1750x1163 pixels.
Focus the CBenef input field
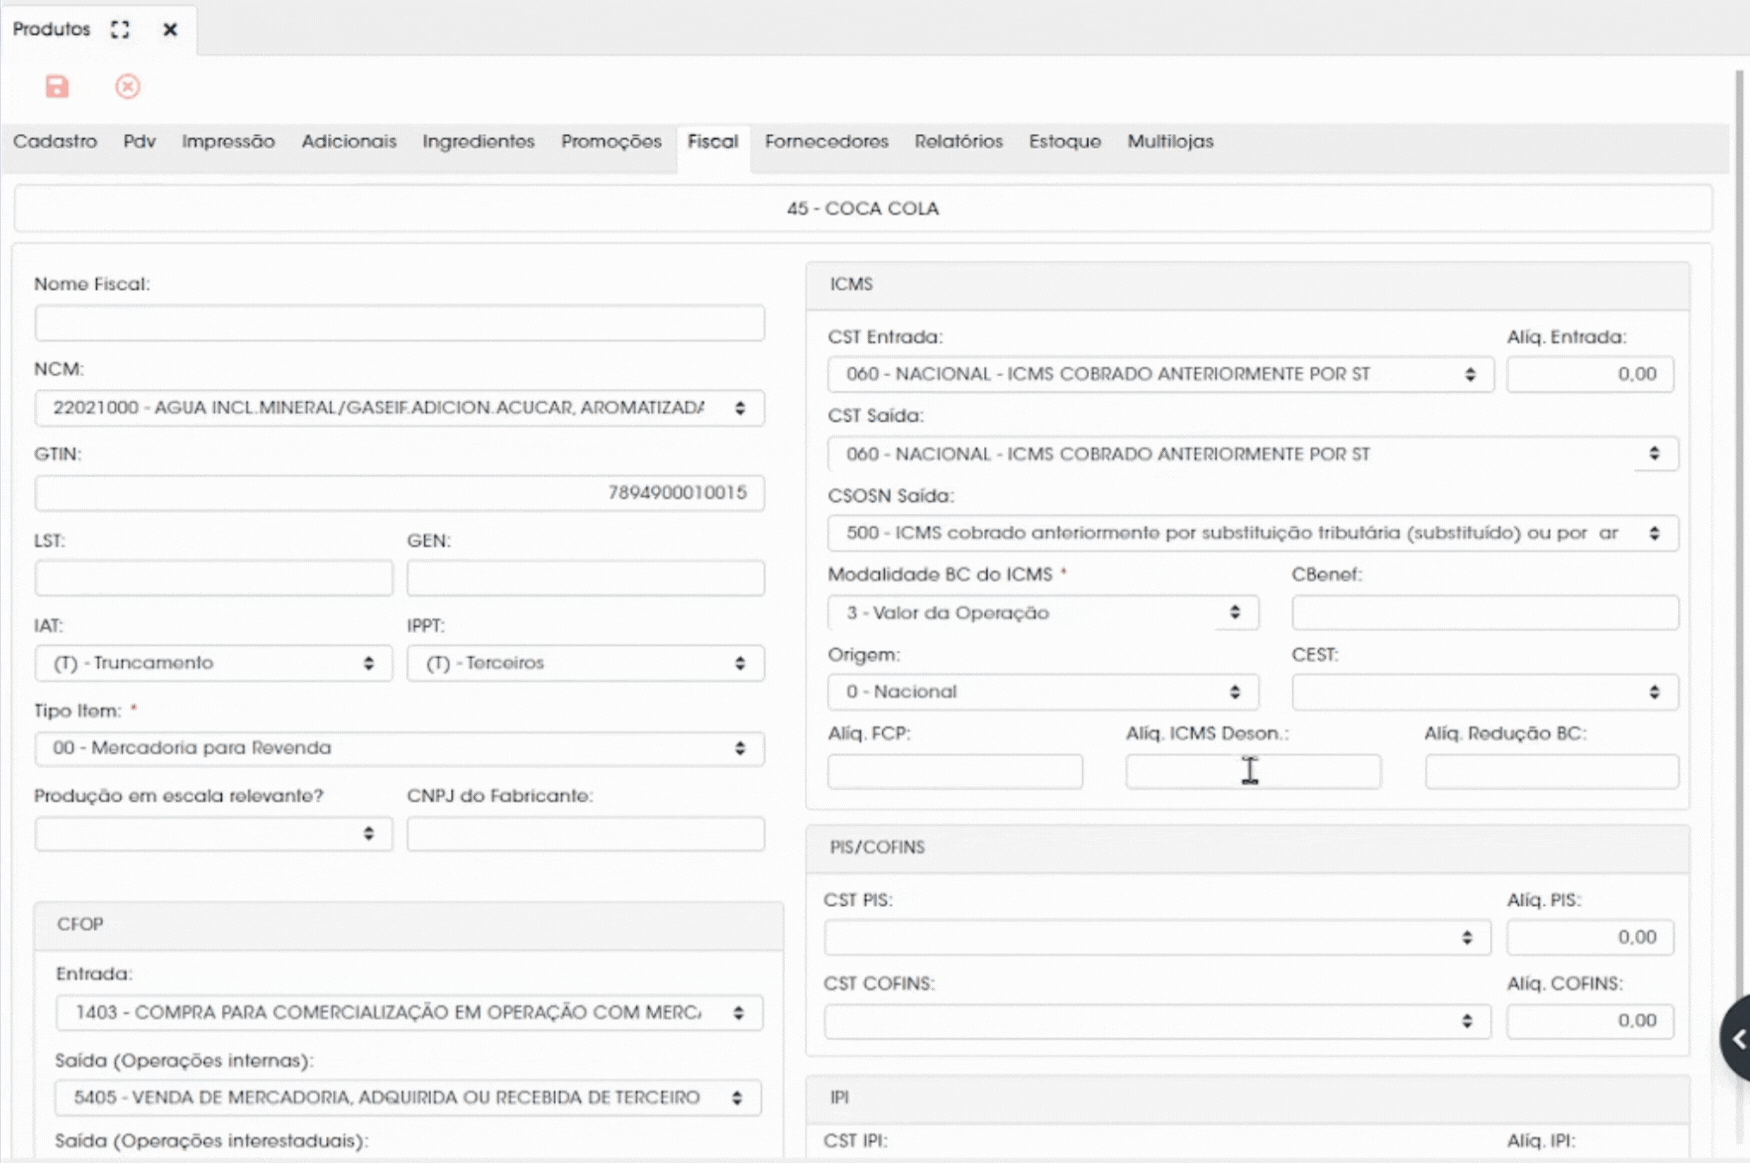click(x=1485, y=613)
